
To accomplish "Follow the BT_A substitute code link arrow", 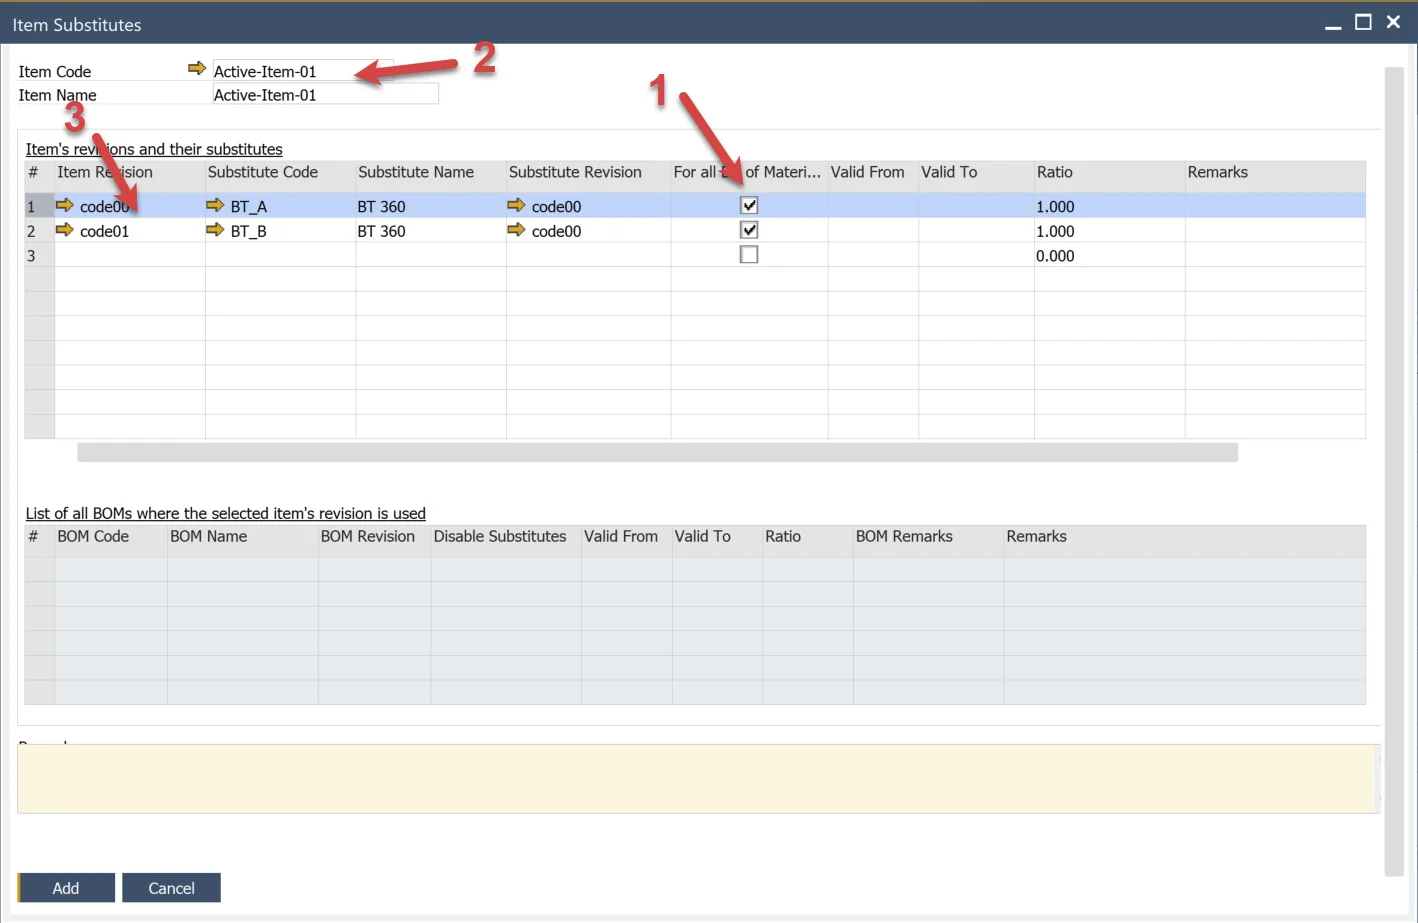I will [215, 205].
